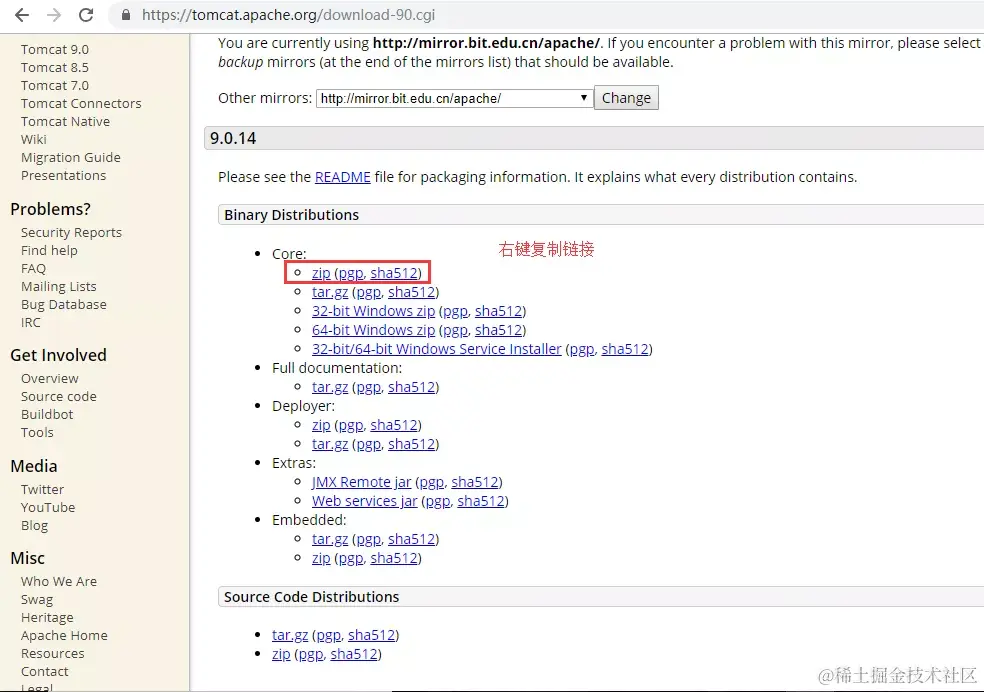Select Tomcat Native sidebar link

65,122
